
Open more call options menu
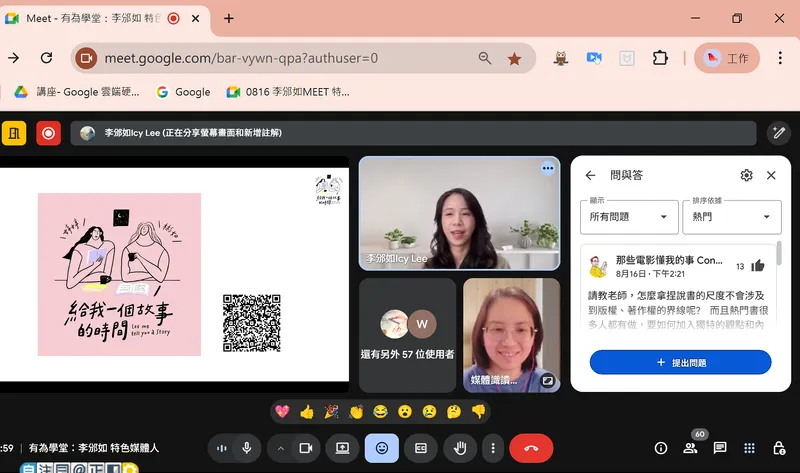pyautogui.click(x=493, y=449)
